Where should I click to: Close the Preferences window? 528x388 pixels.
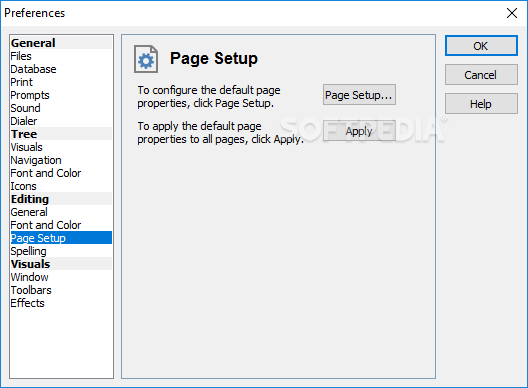[x=512, y=13]
